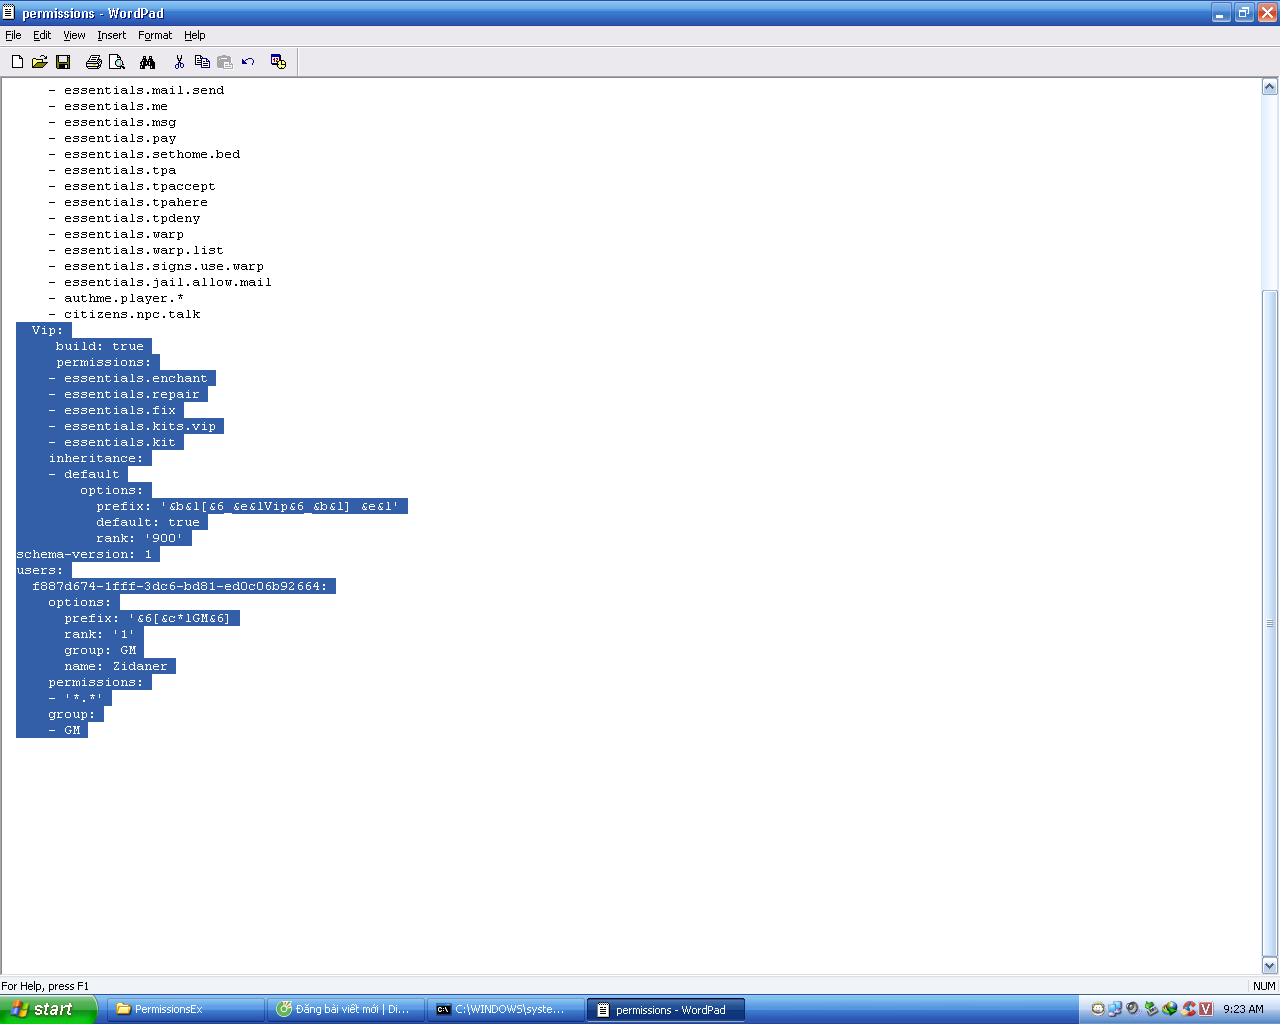Open the View menu
The image size is (1280, 1024).
click(x=74, y=35)
